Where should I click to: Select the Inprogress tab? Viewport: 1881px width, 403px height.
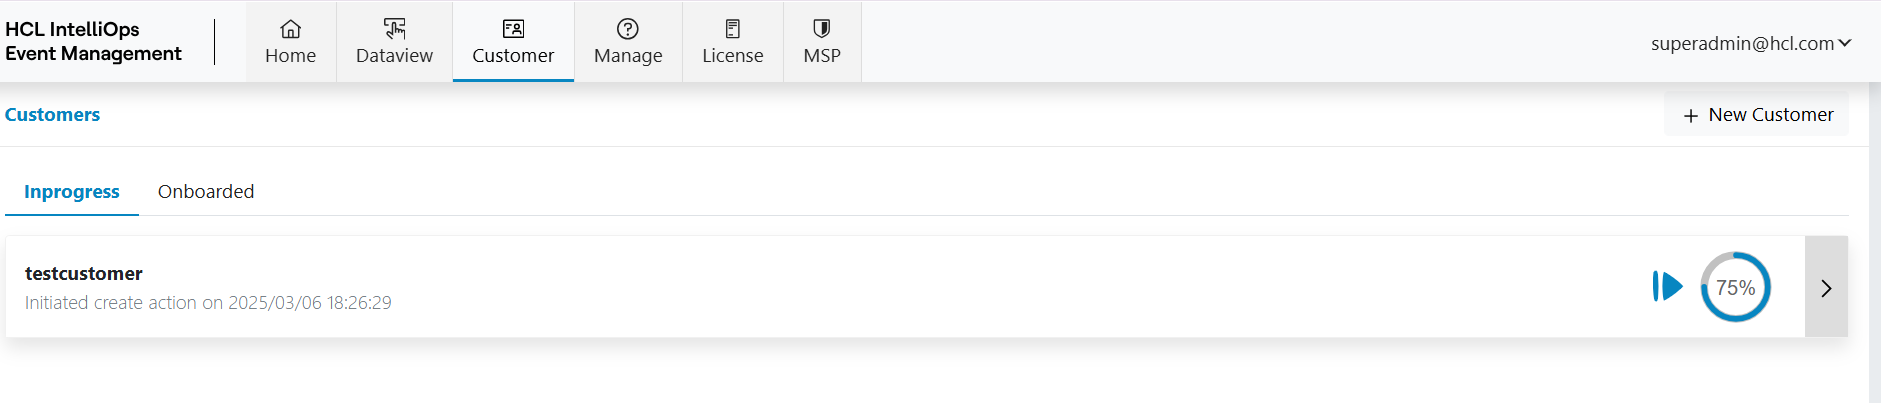click(72, 191)
